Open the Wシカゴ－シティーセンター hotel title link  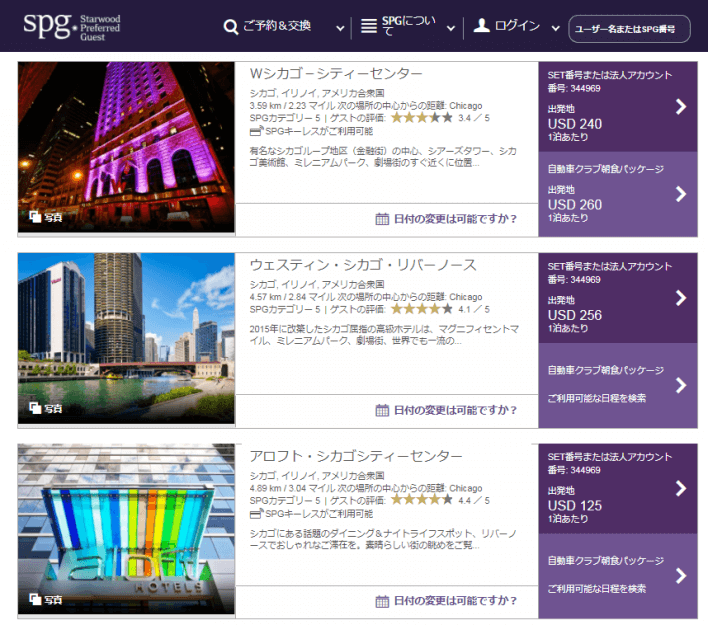tap(336, 74)
